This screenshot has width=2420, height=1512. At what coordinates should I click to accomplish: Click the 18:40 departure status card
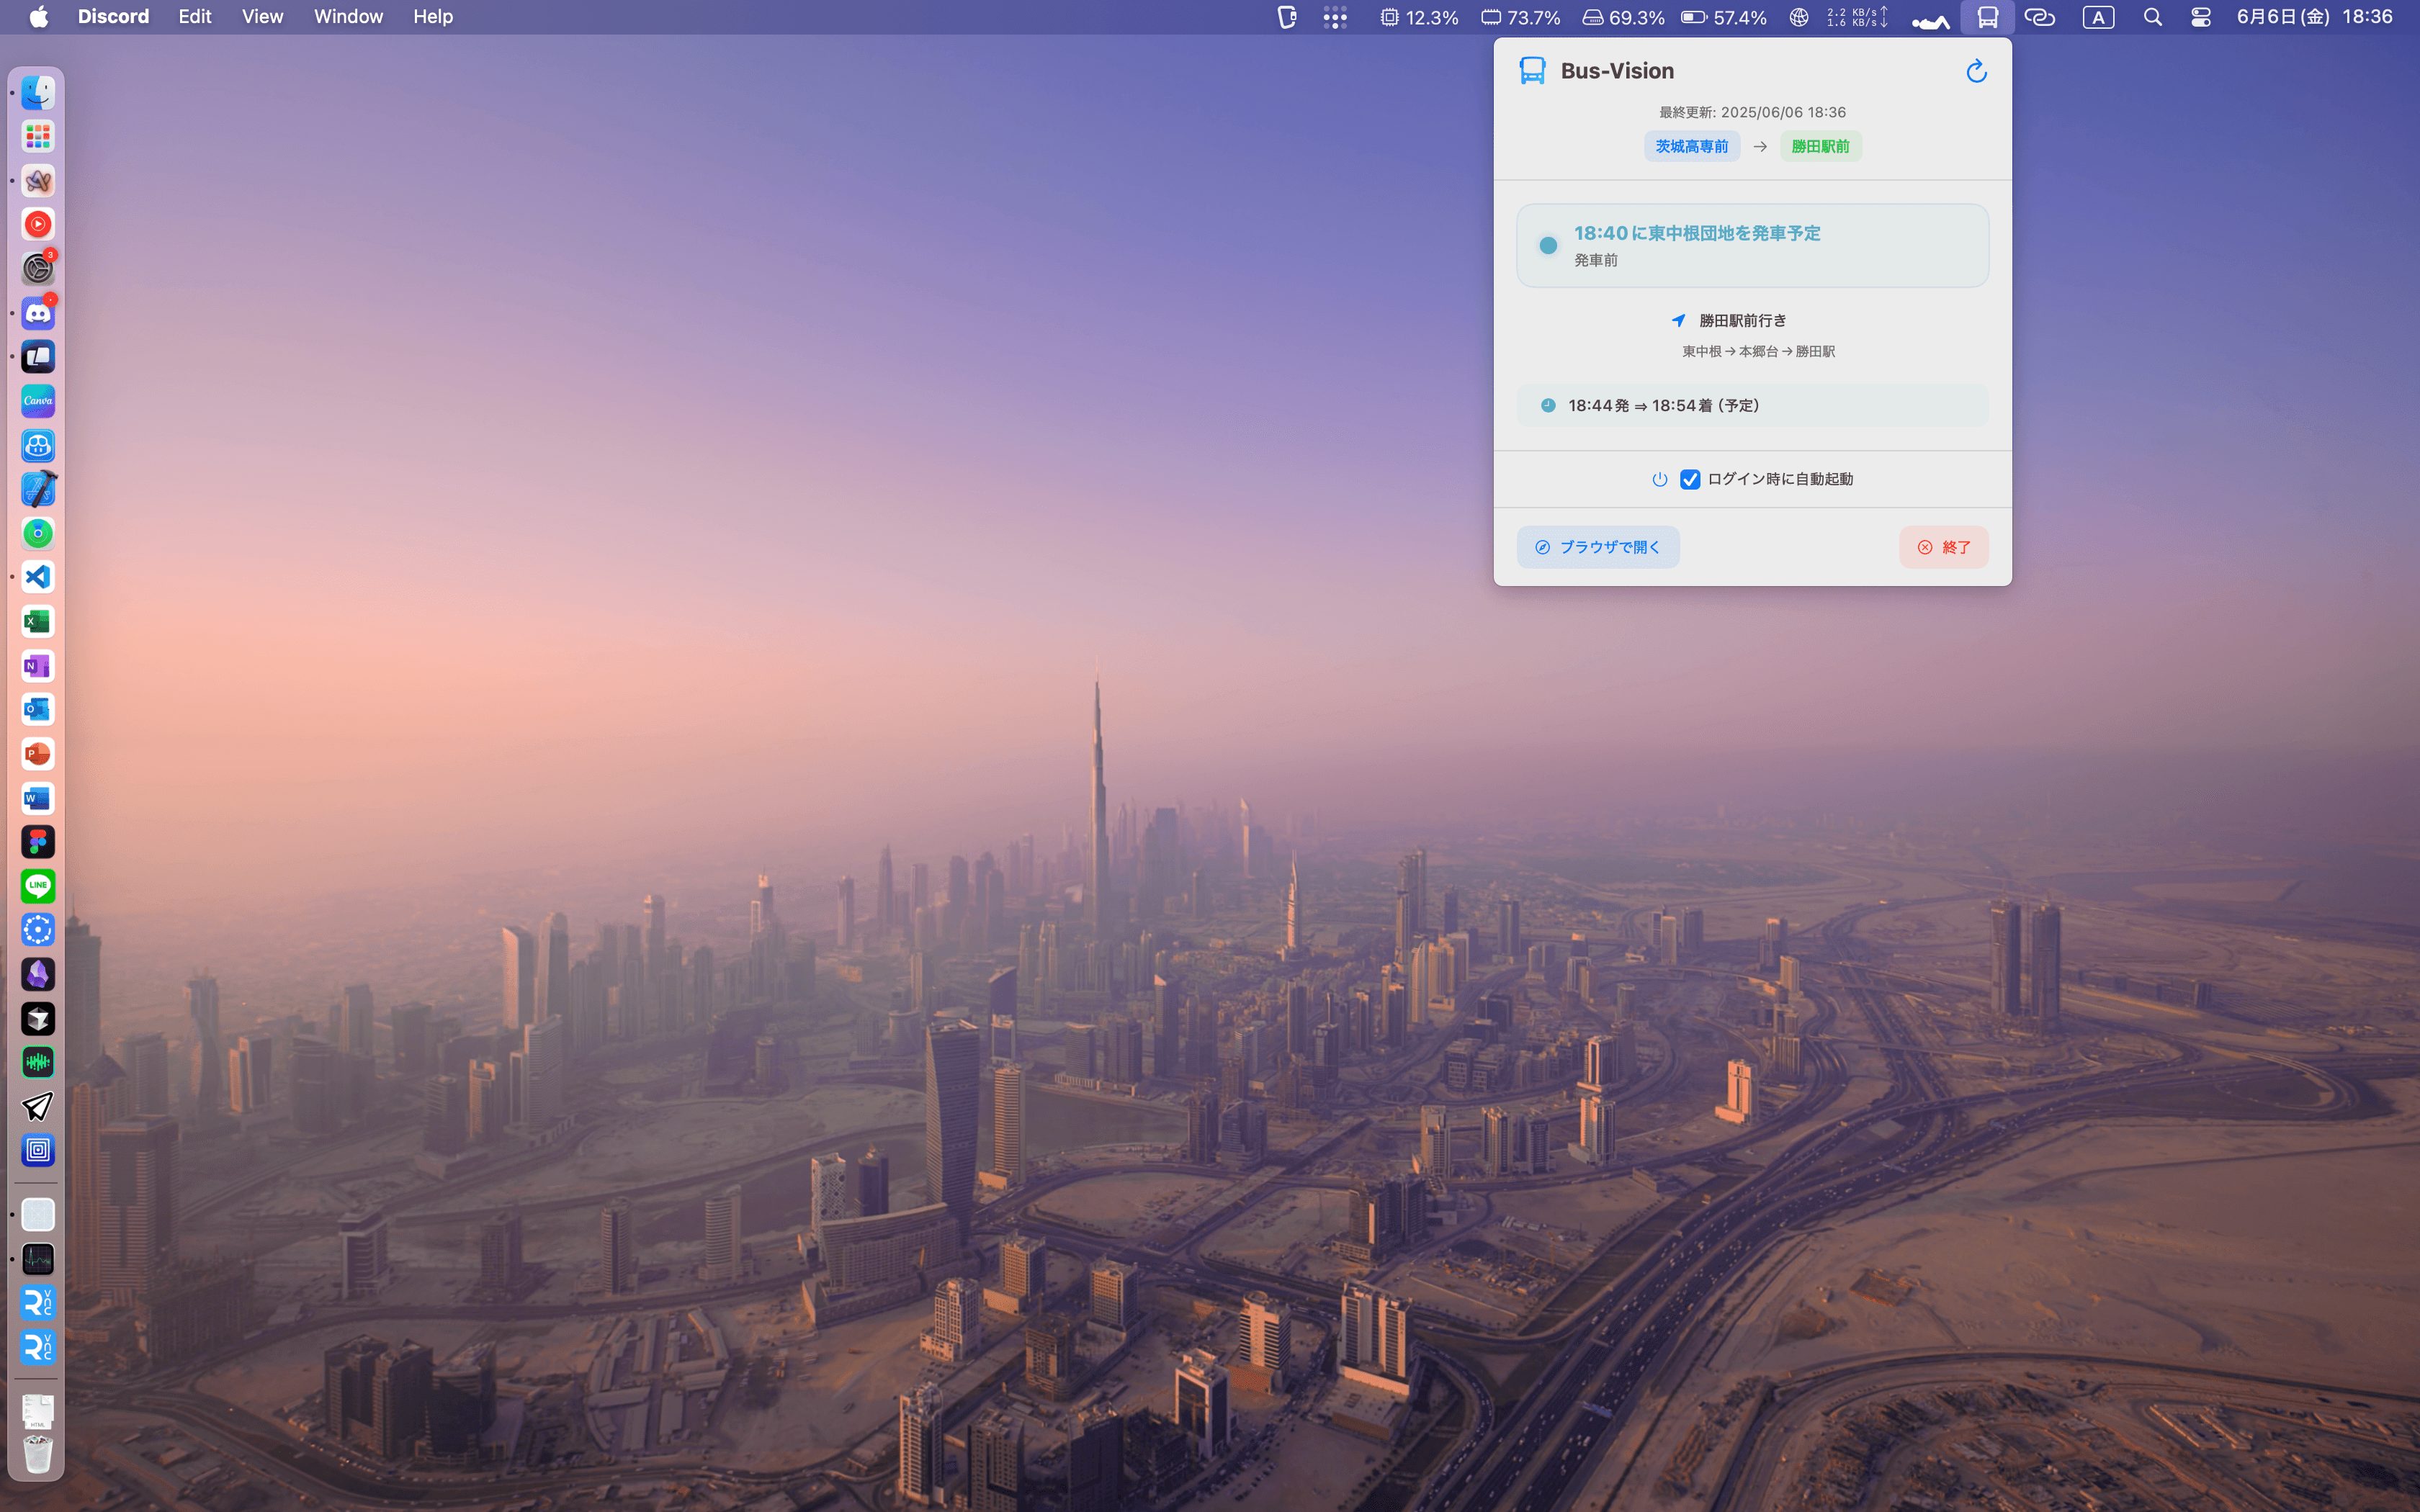coord(1751,245)
